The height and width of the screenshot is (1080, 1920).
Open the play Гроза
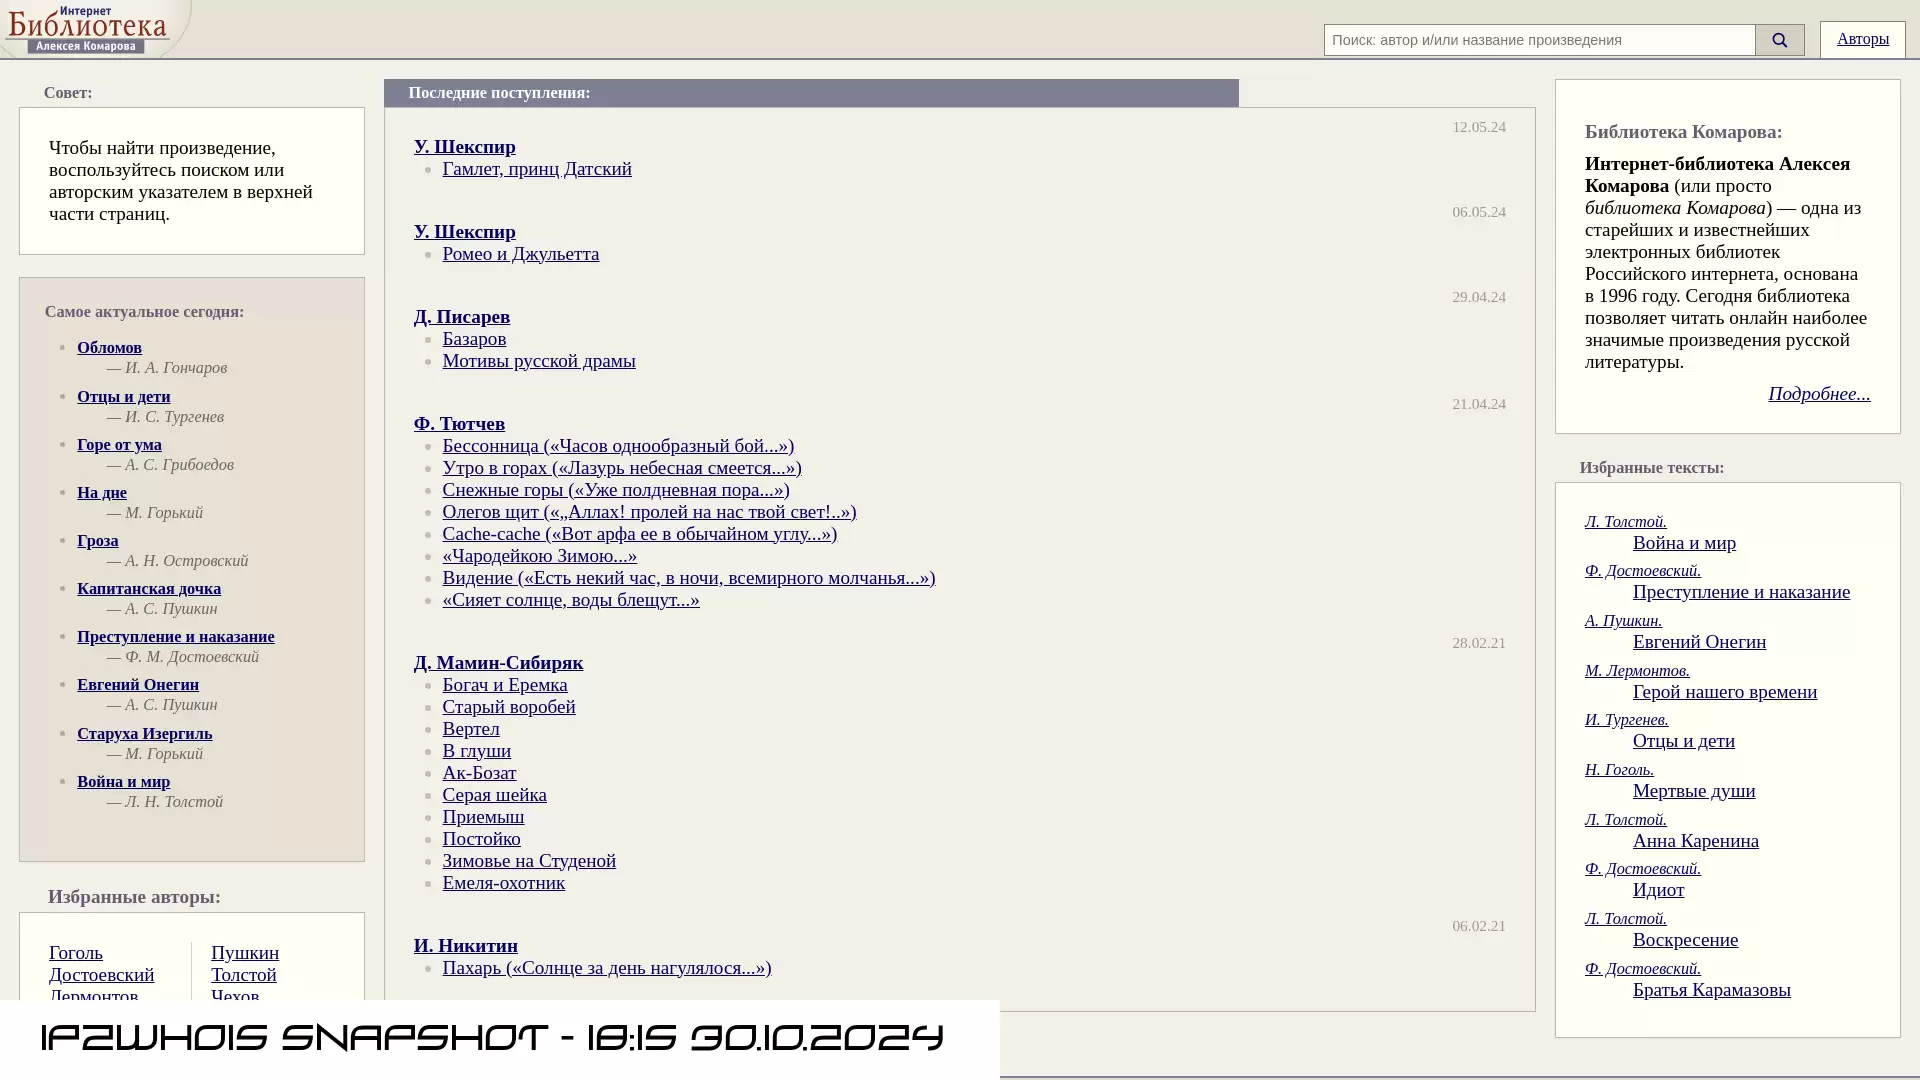(98, 541)
